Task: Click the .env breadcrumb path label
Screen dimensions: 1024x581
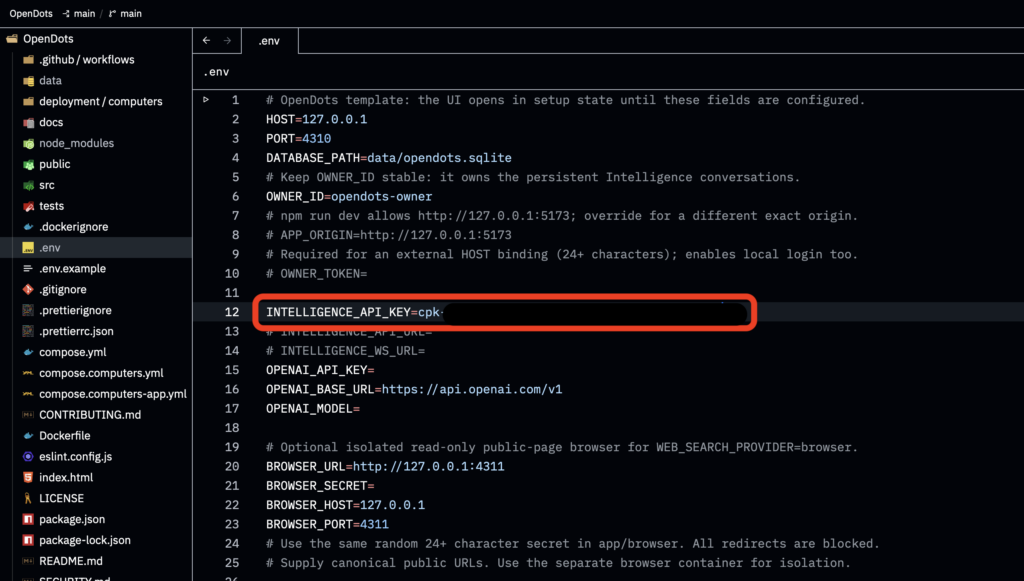Action: point(216,72)
